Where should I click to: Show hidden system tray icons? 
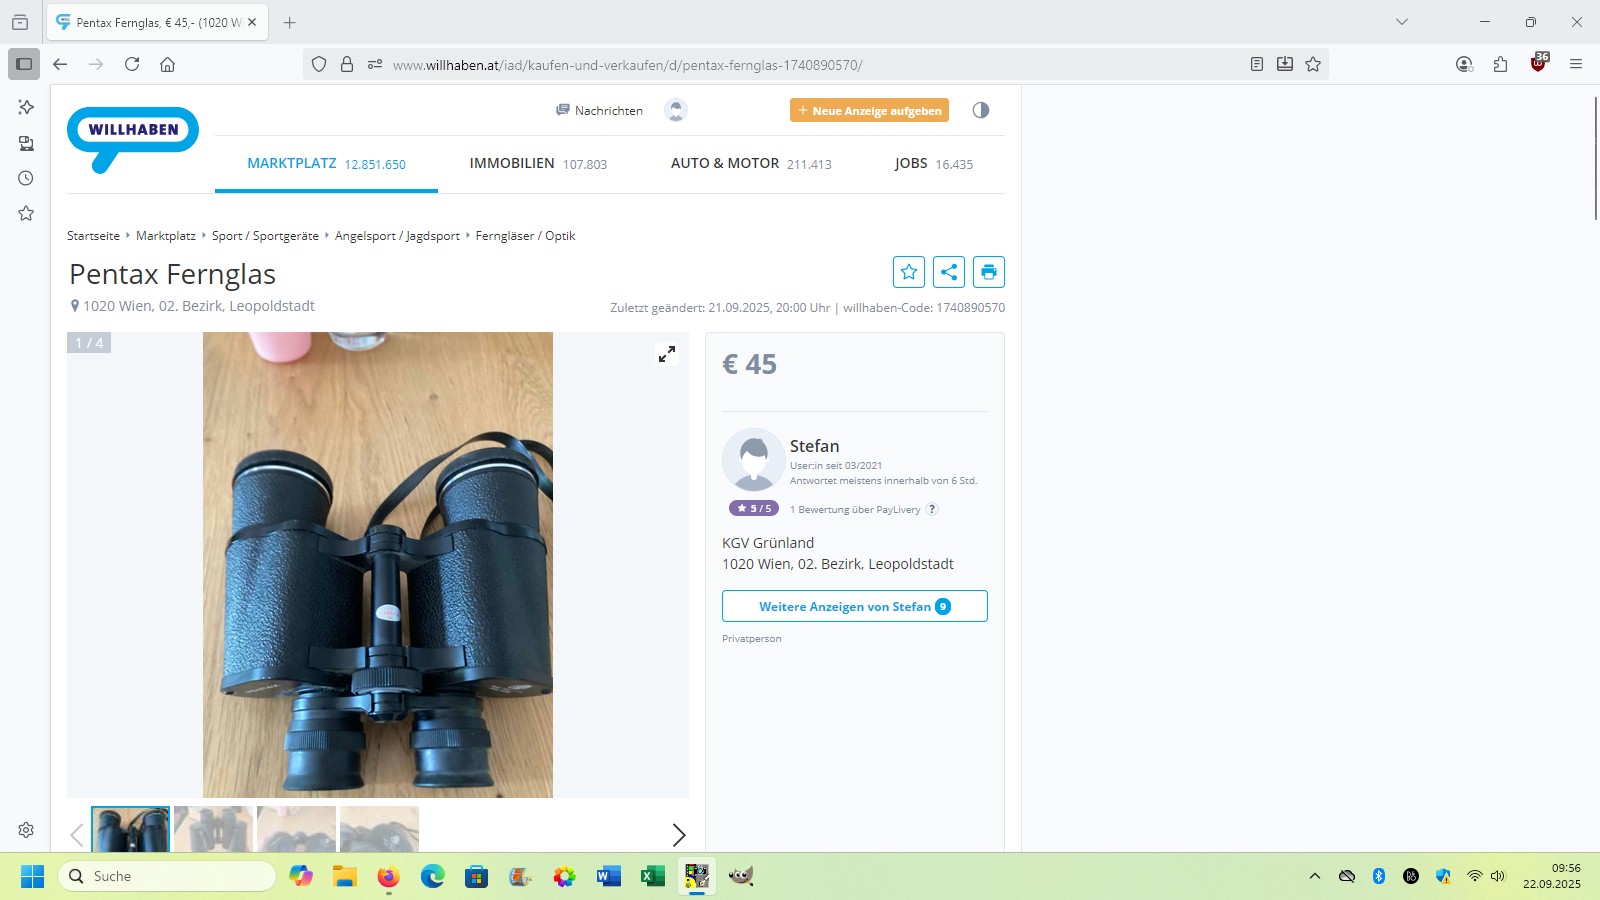[1315, 876]
